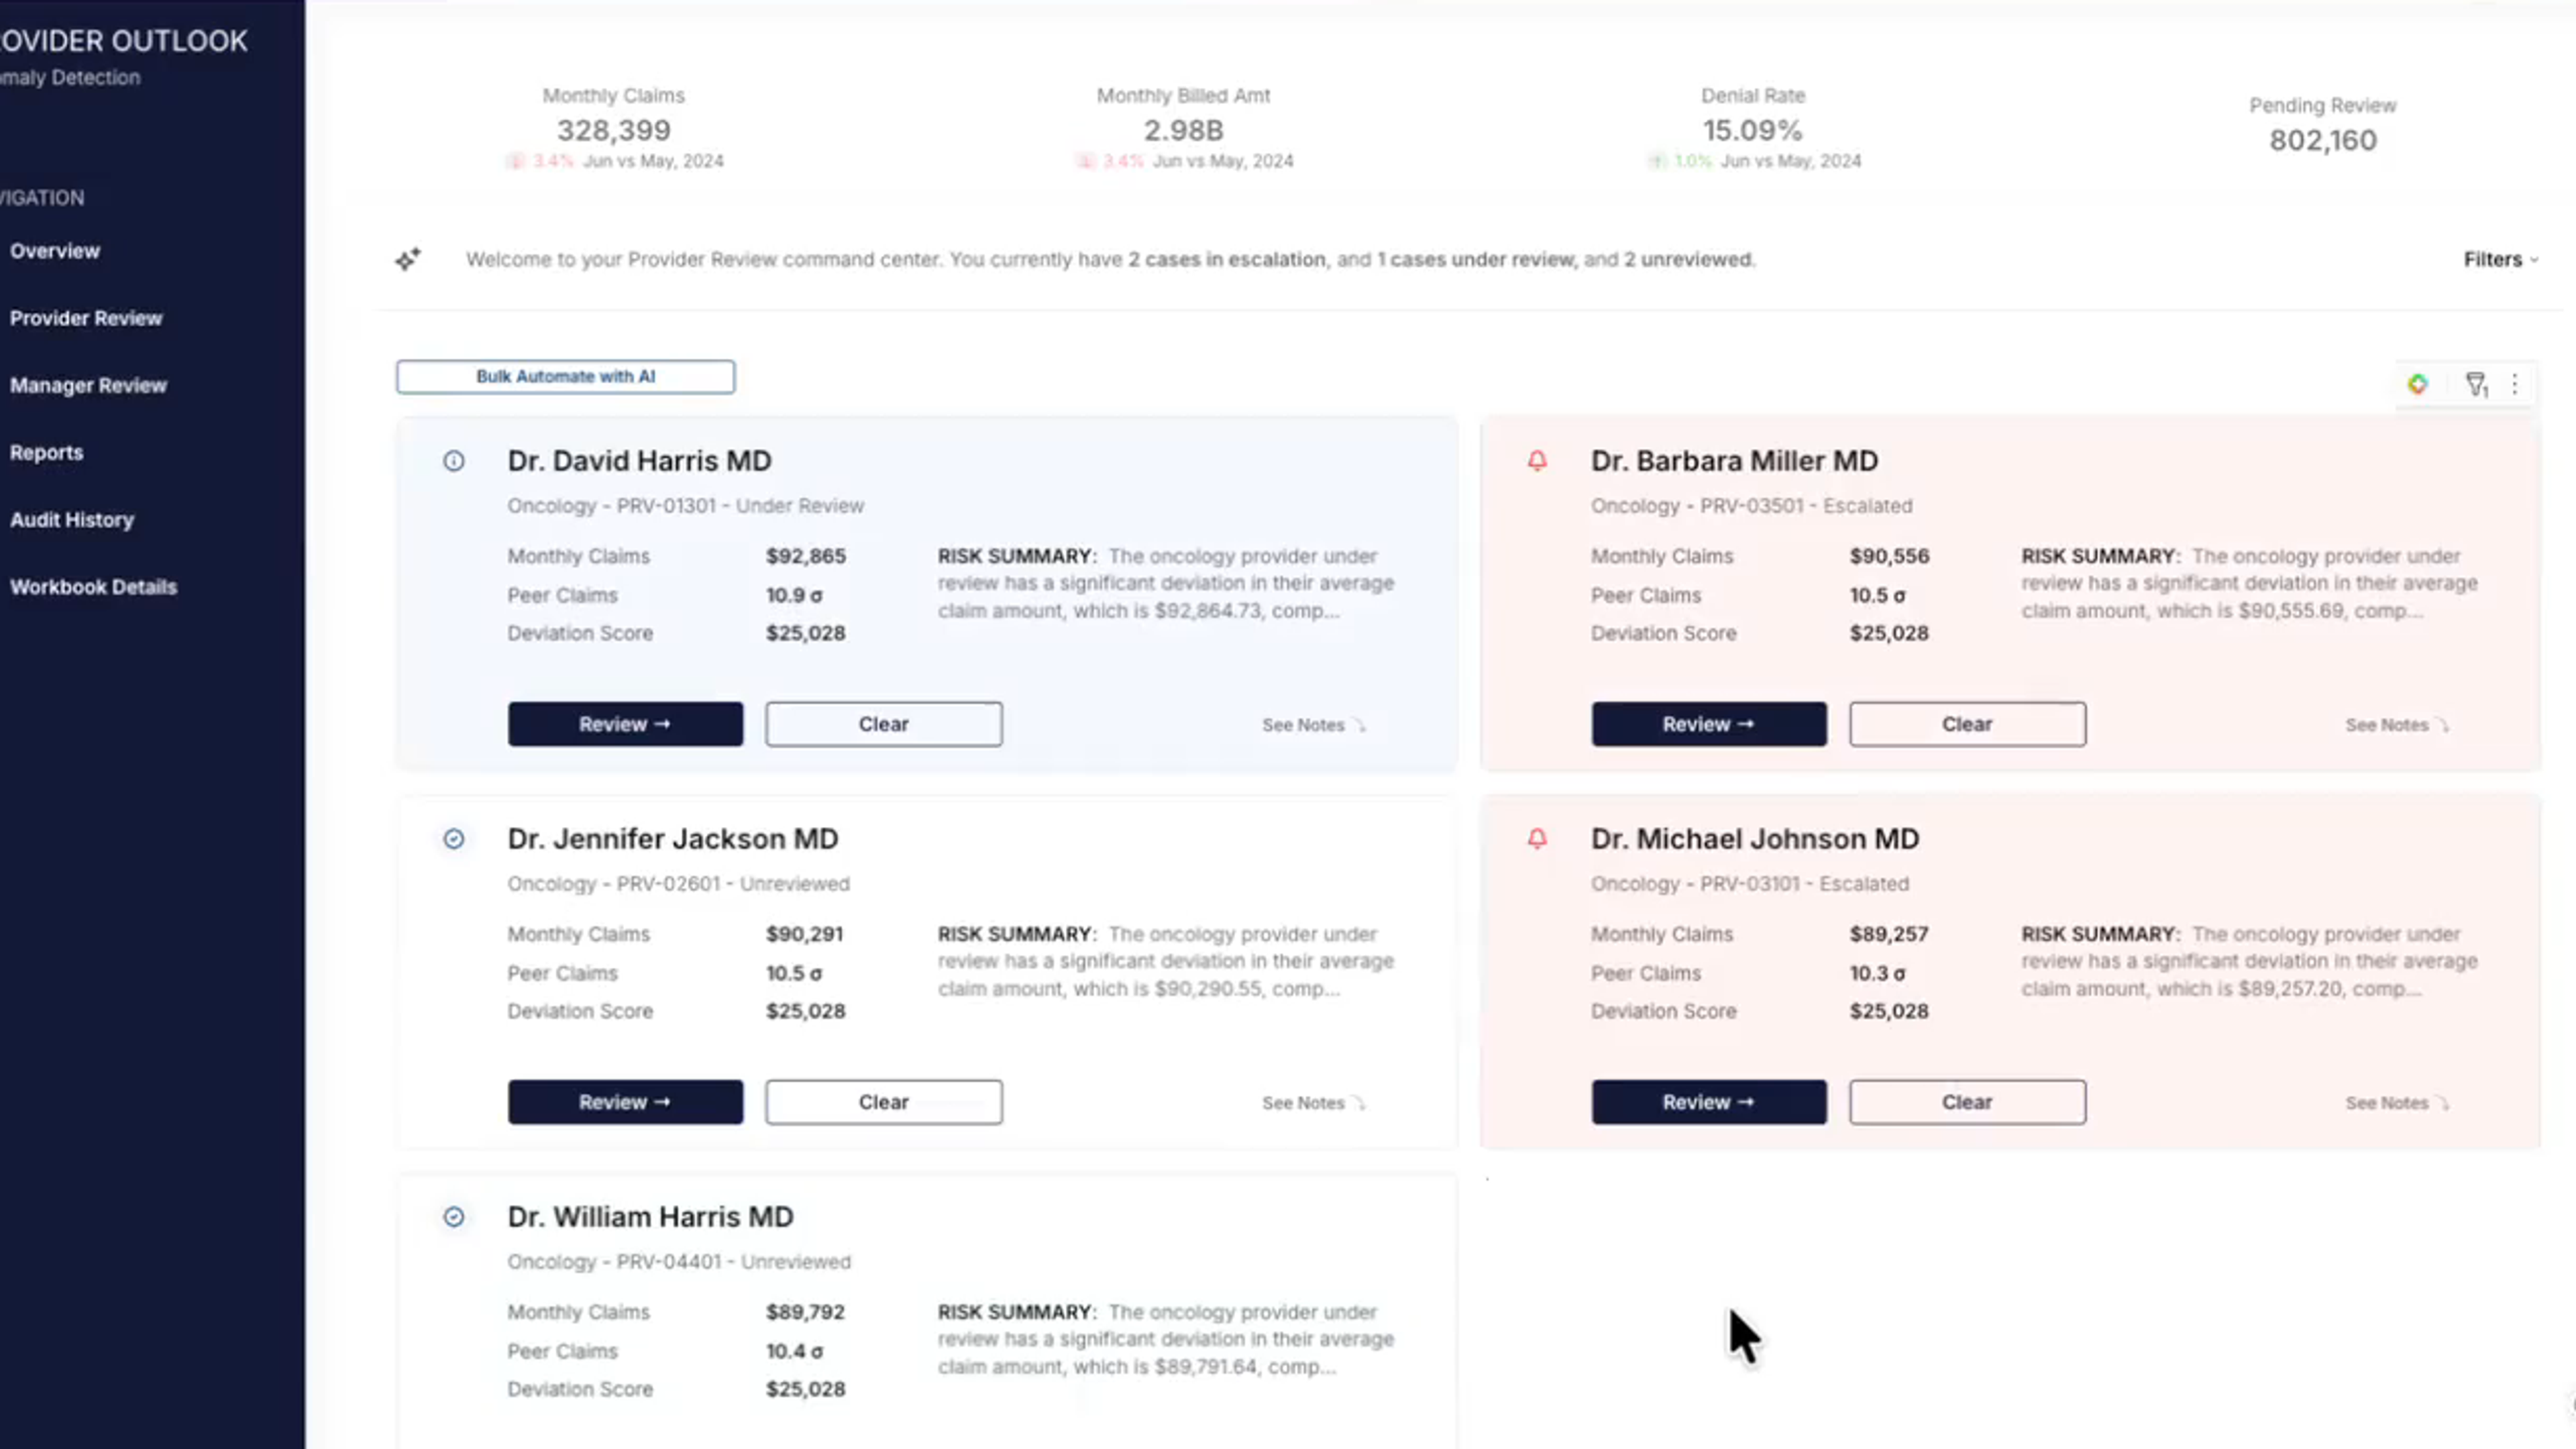Viewport: 2576px width, 1449px height.
Task: Click the trend arrow under Denial Rate
Action: tap(1656, 161)
